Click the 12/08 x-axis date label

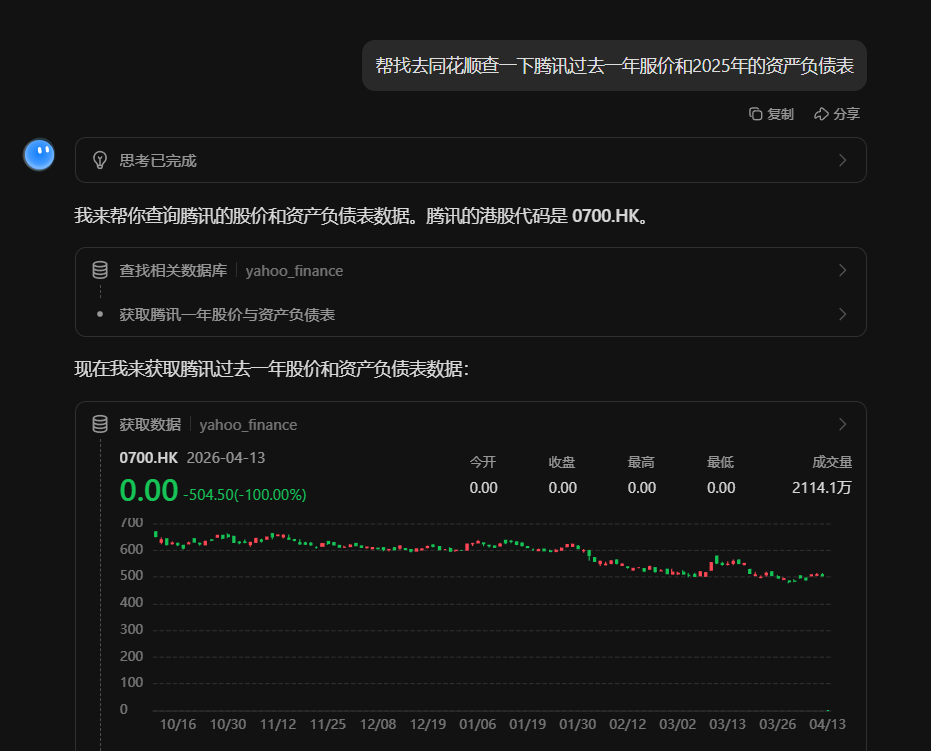tap(378, 724)
